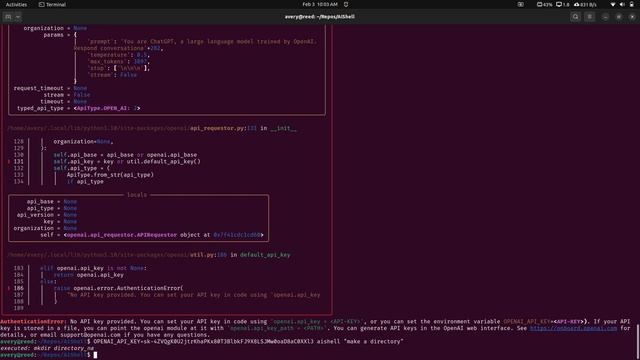Click line 186 'raise openai.error.AuthenticationError'
Image resolution: width=640 pixels, height=360 pixels.
pos(118,288)
